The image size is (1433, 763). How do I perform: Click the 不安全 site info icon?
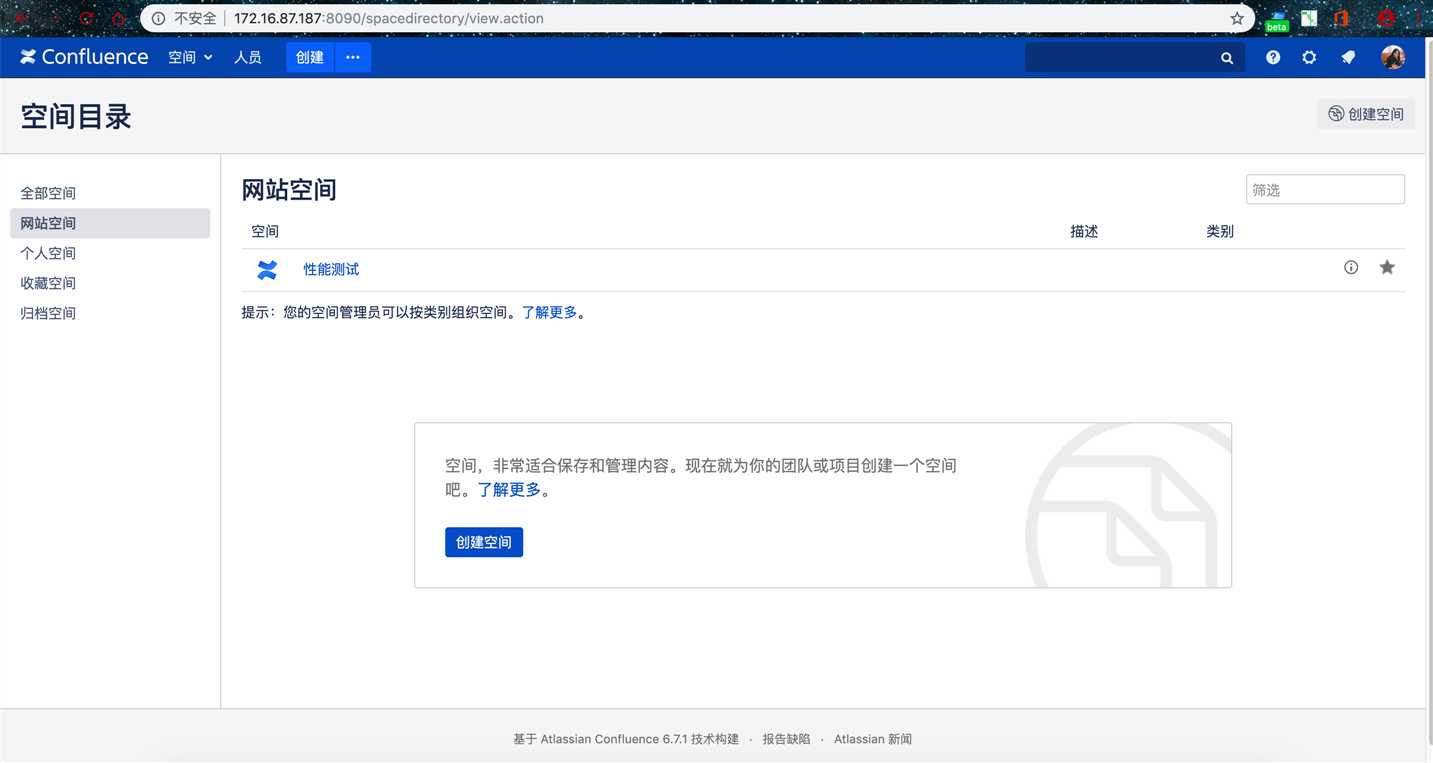[158, 18]
